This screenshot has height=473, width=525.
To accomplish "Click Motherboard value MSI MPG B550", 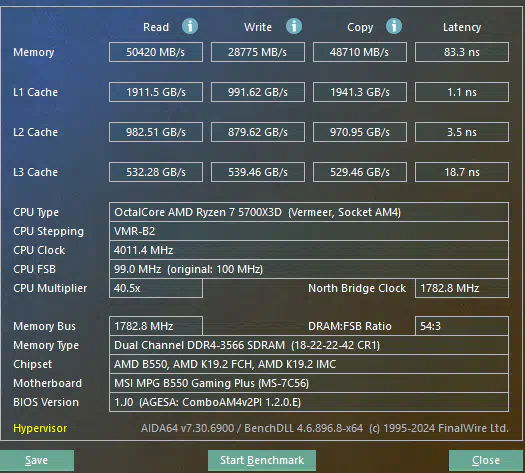I will pos(309,383).
